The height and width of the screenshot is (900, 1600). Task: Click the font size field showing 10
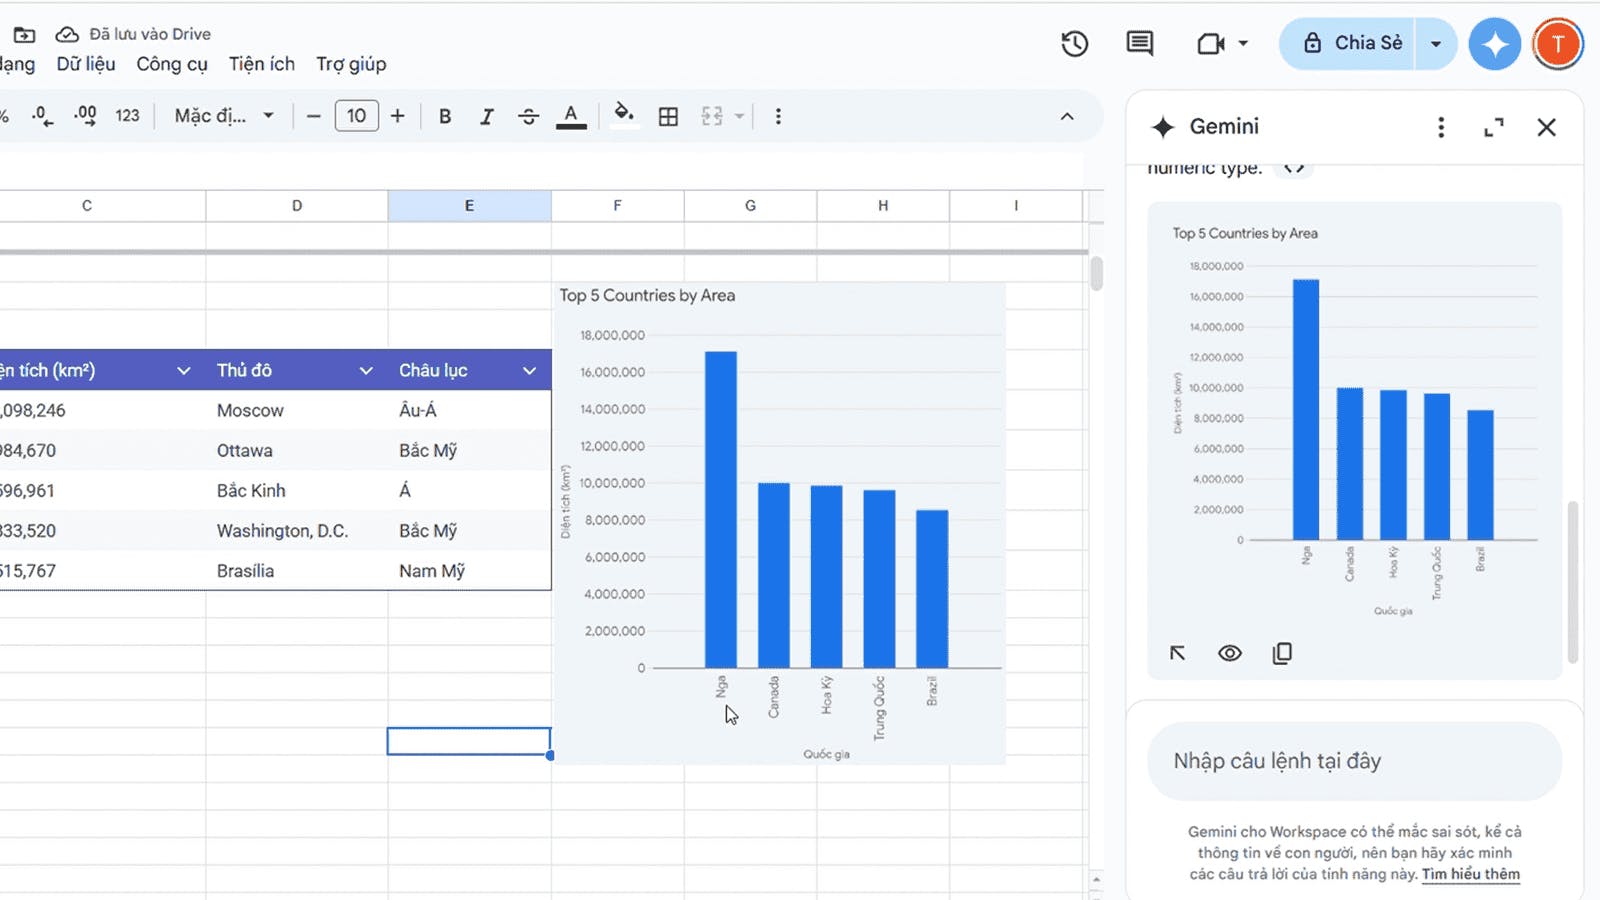pos(357,116)
